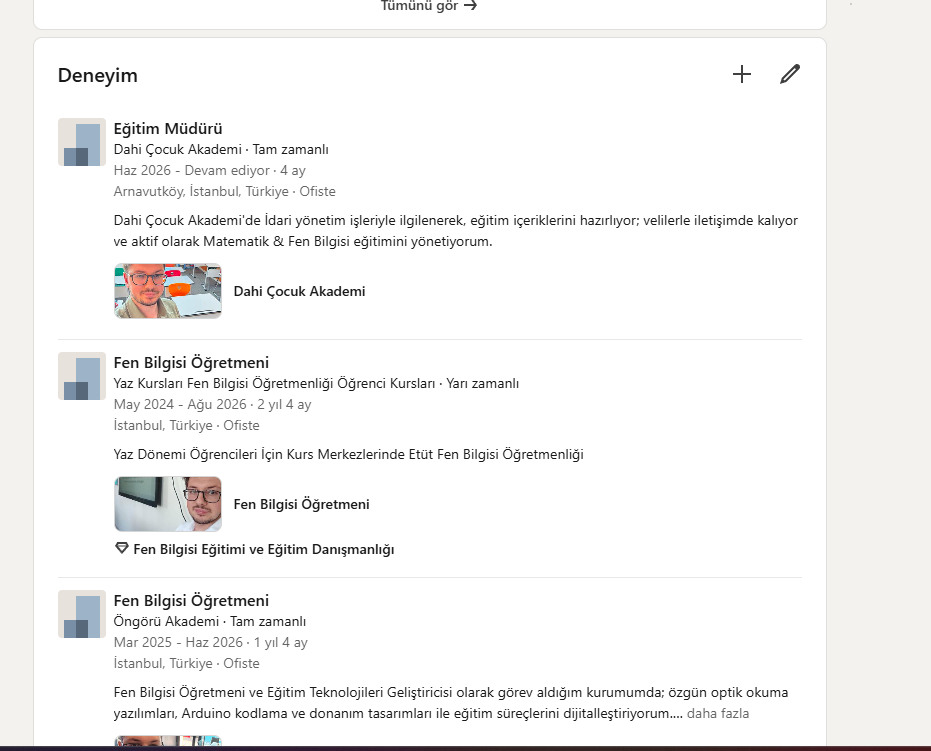Open company logo beside Öngörü Akademi entry
This screenshot has height=751, width=931.
82,614
